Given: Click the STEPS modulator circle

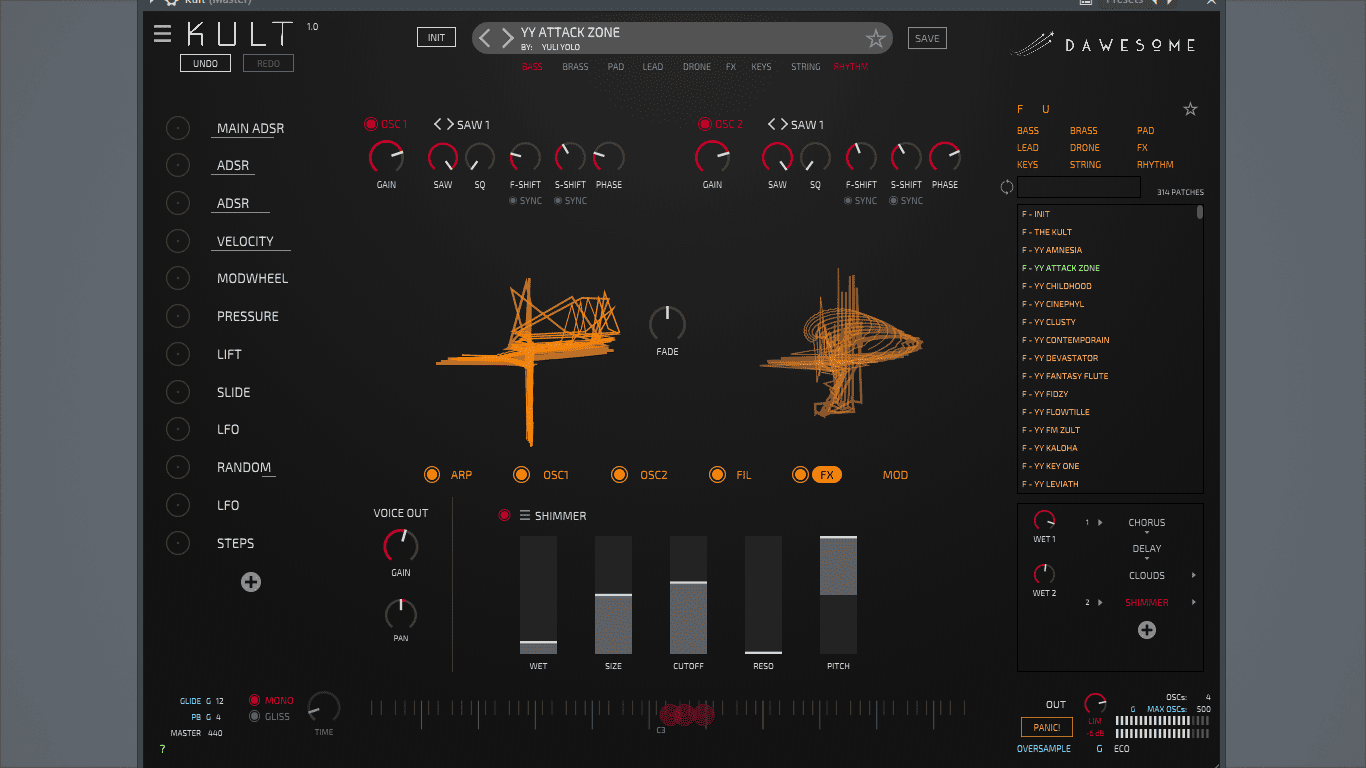Looking at the screenshot, I should (177, 543).
